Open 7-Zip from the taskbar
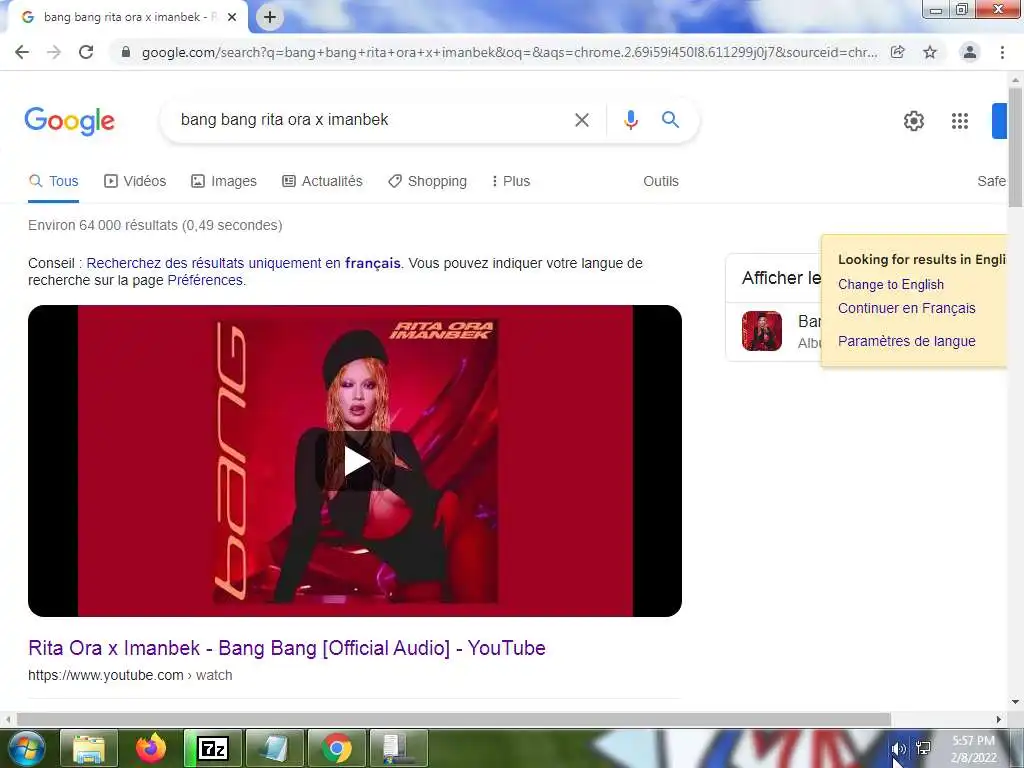This screenshot has width=1024, height=768. (x=213, y=748)
